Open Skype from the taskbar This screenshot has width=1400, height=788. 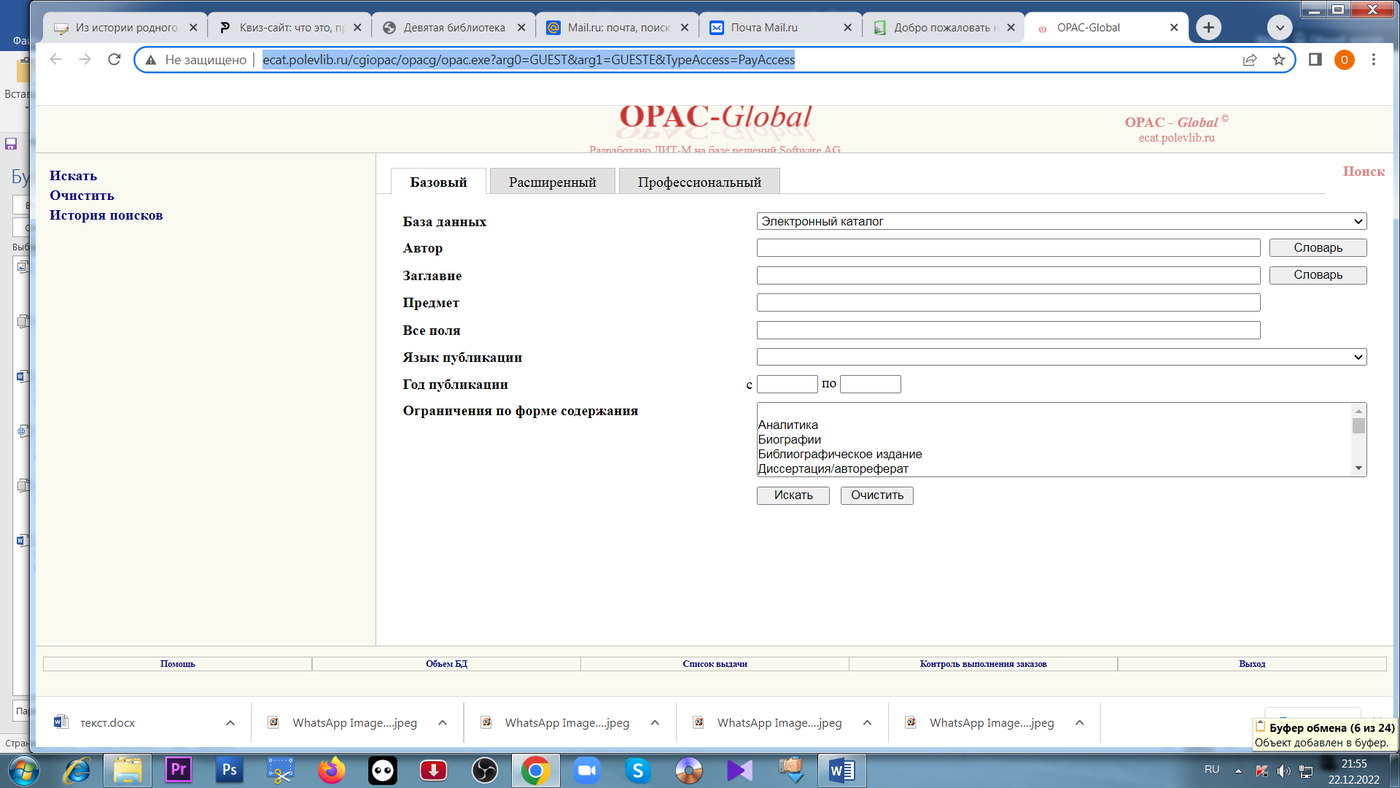pos(637,770)
